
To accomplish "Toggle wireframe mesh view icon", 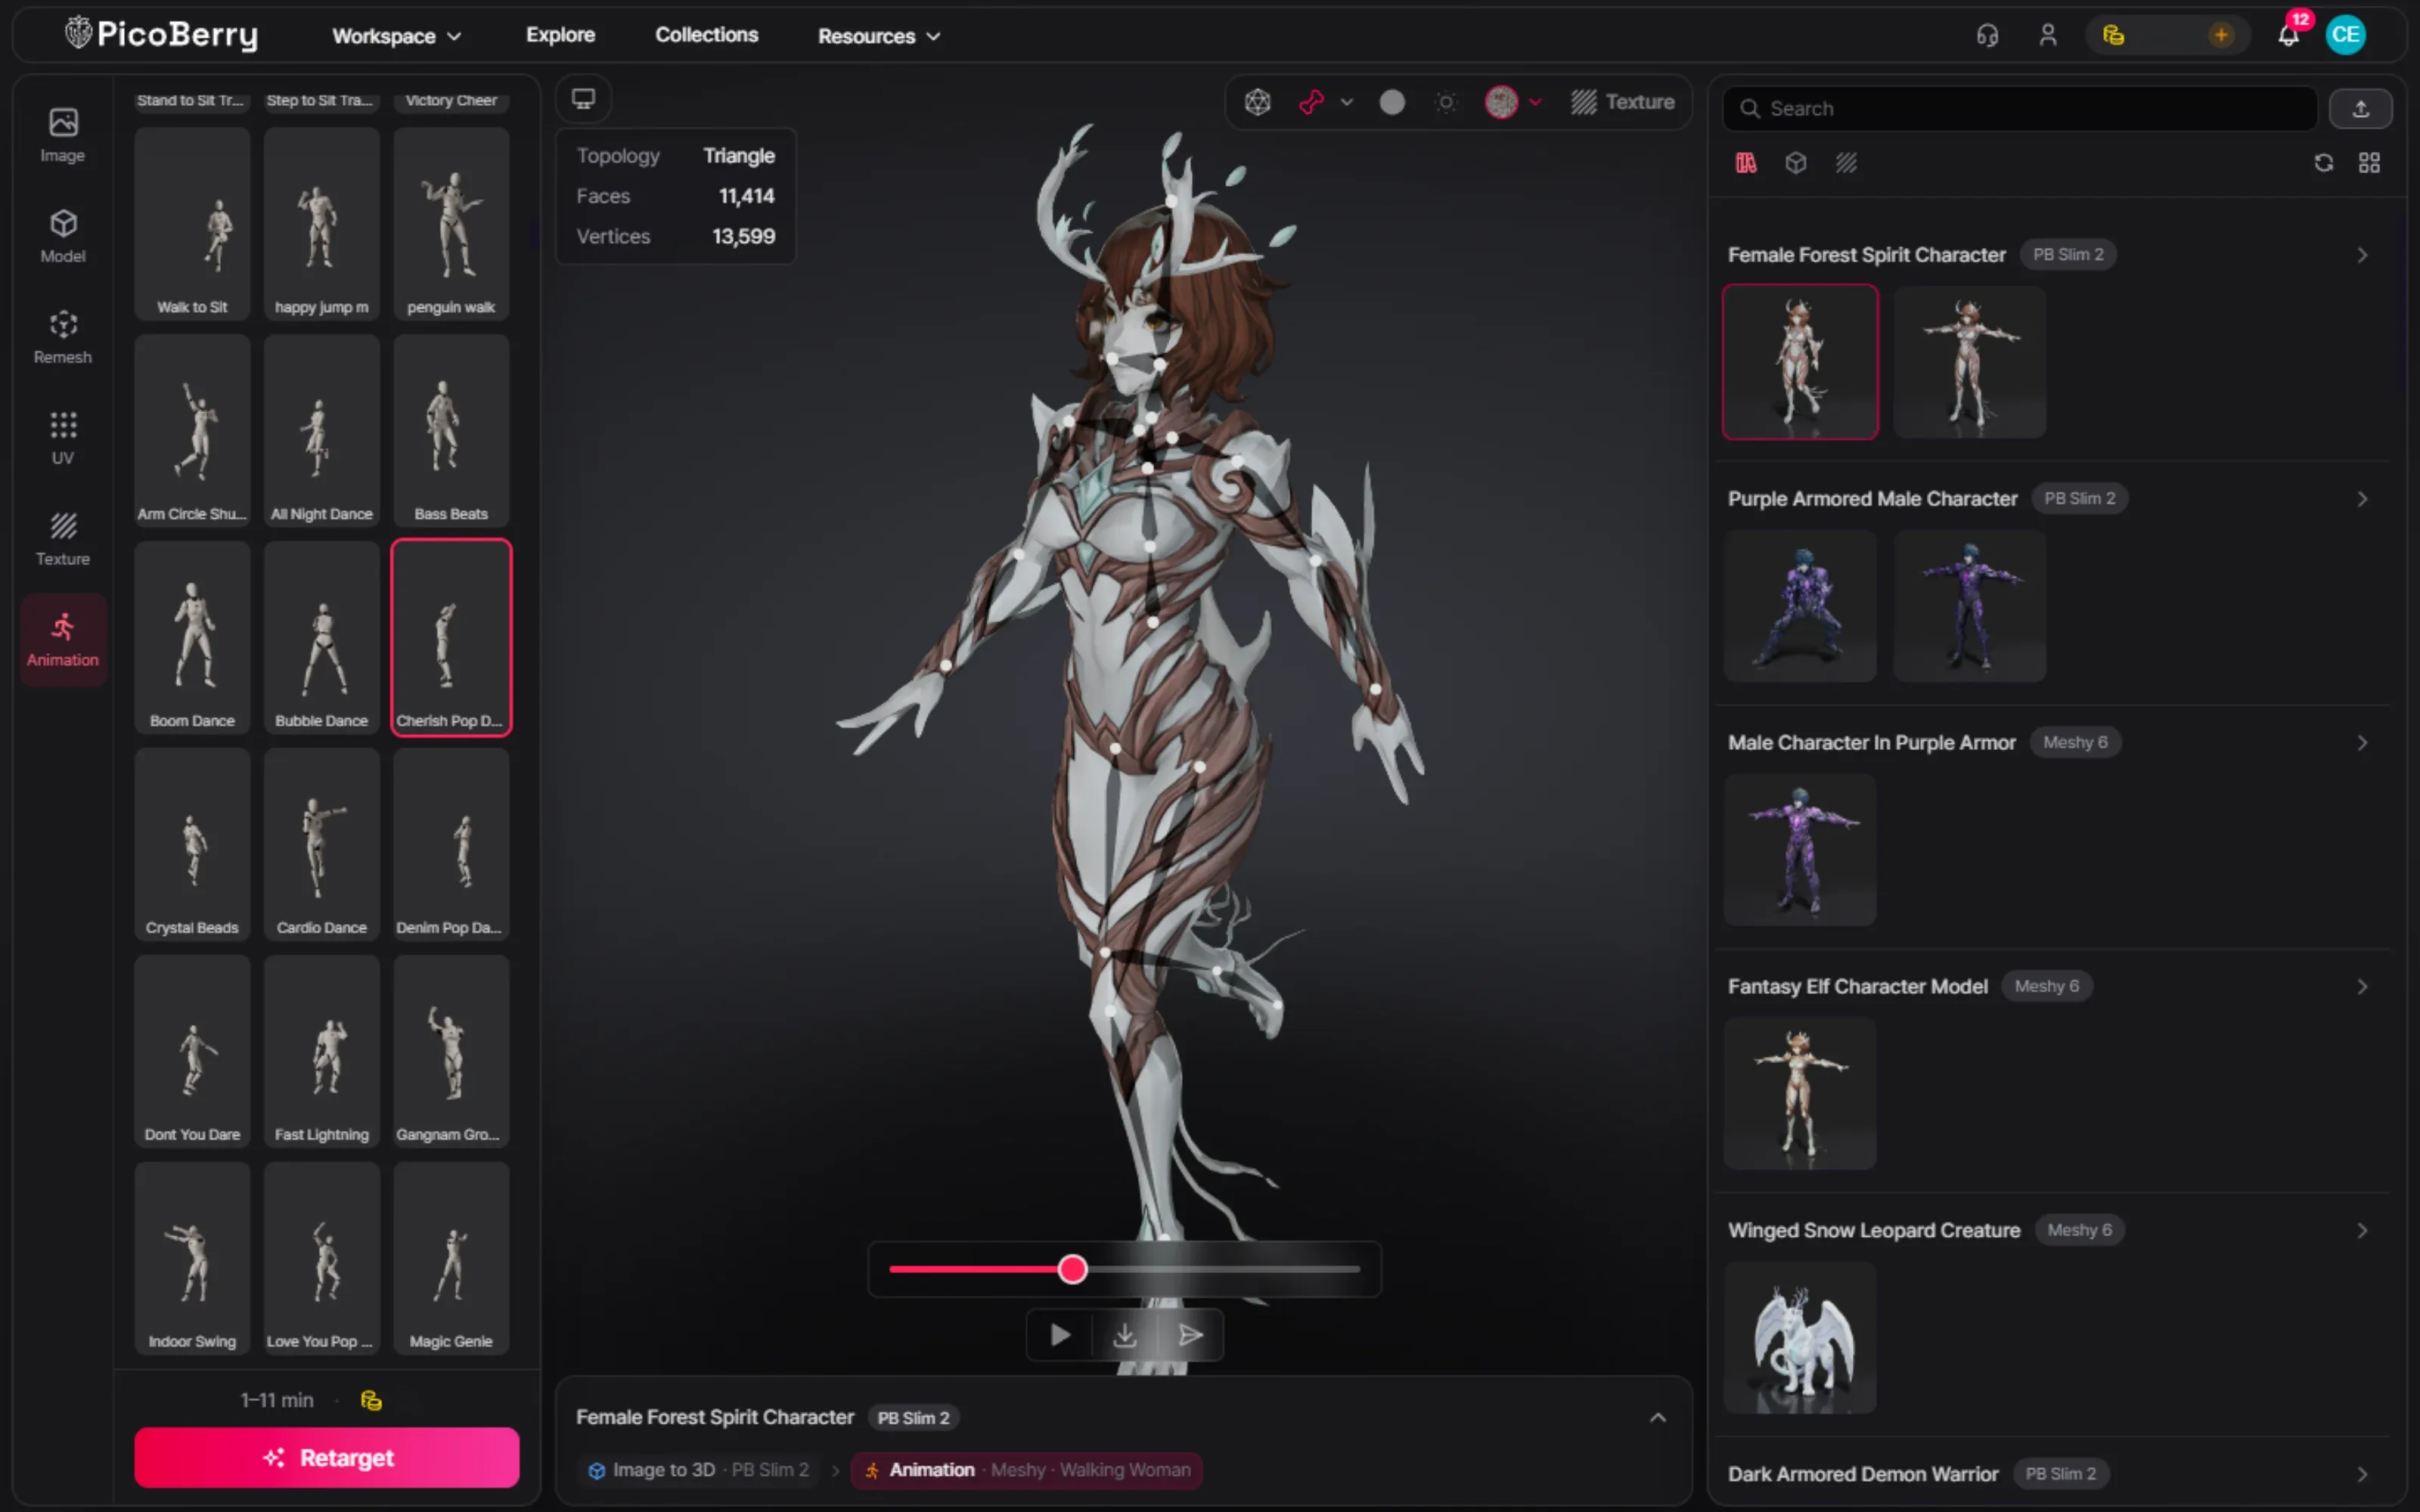I will click(1258, 102).
